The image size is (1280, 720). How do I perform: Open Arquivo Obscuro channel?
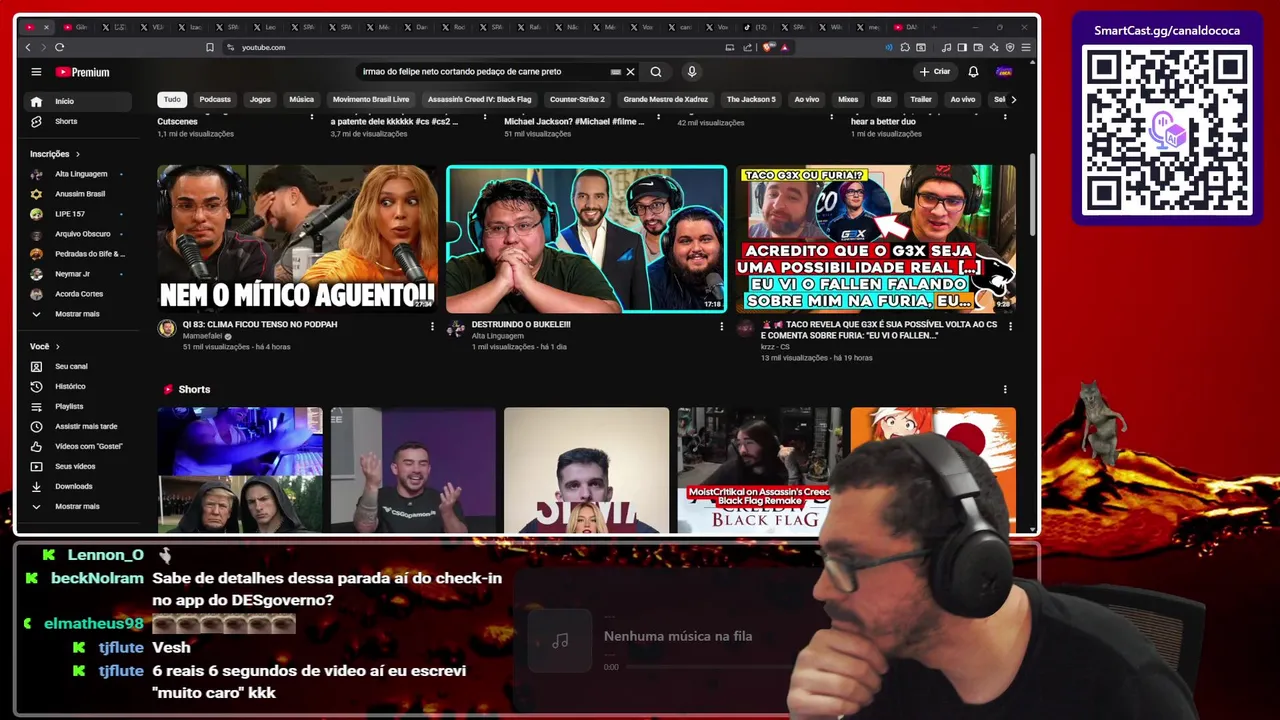(x=78, y=234)
